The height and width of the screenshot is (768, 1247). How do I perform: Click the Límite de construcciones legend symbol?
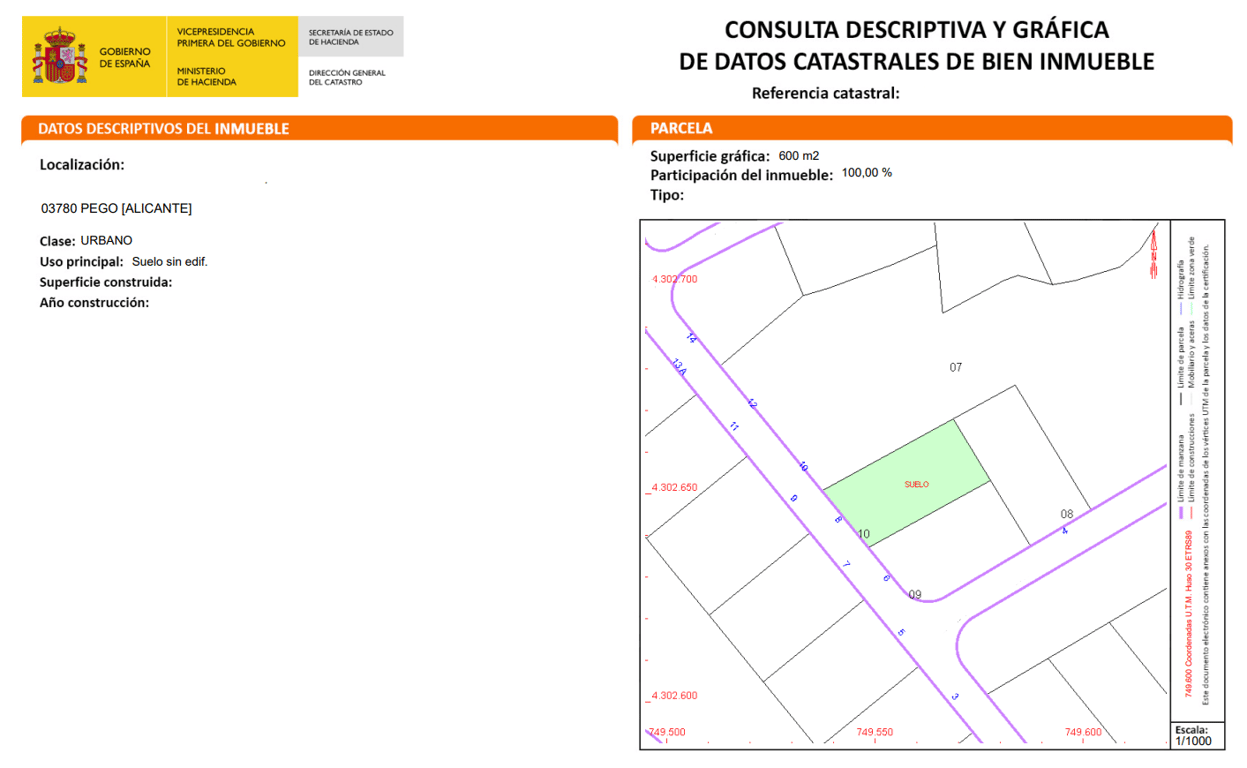pyautogui.click(x=1190, y=511)
